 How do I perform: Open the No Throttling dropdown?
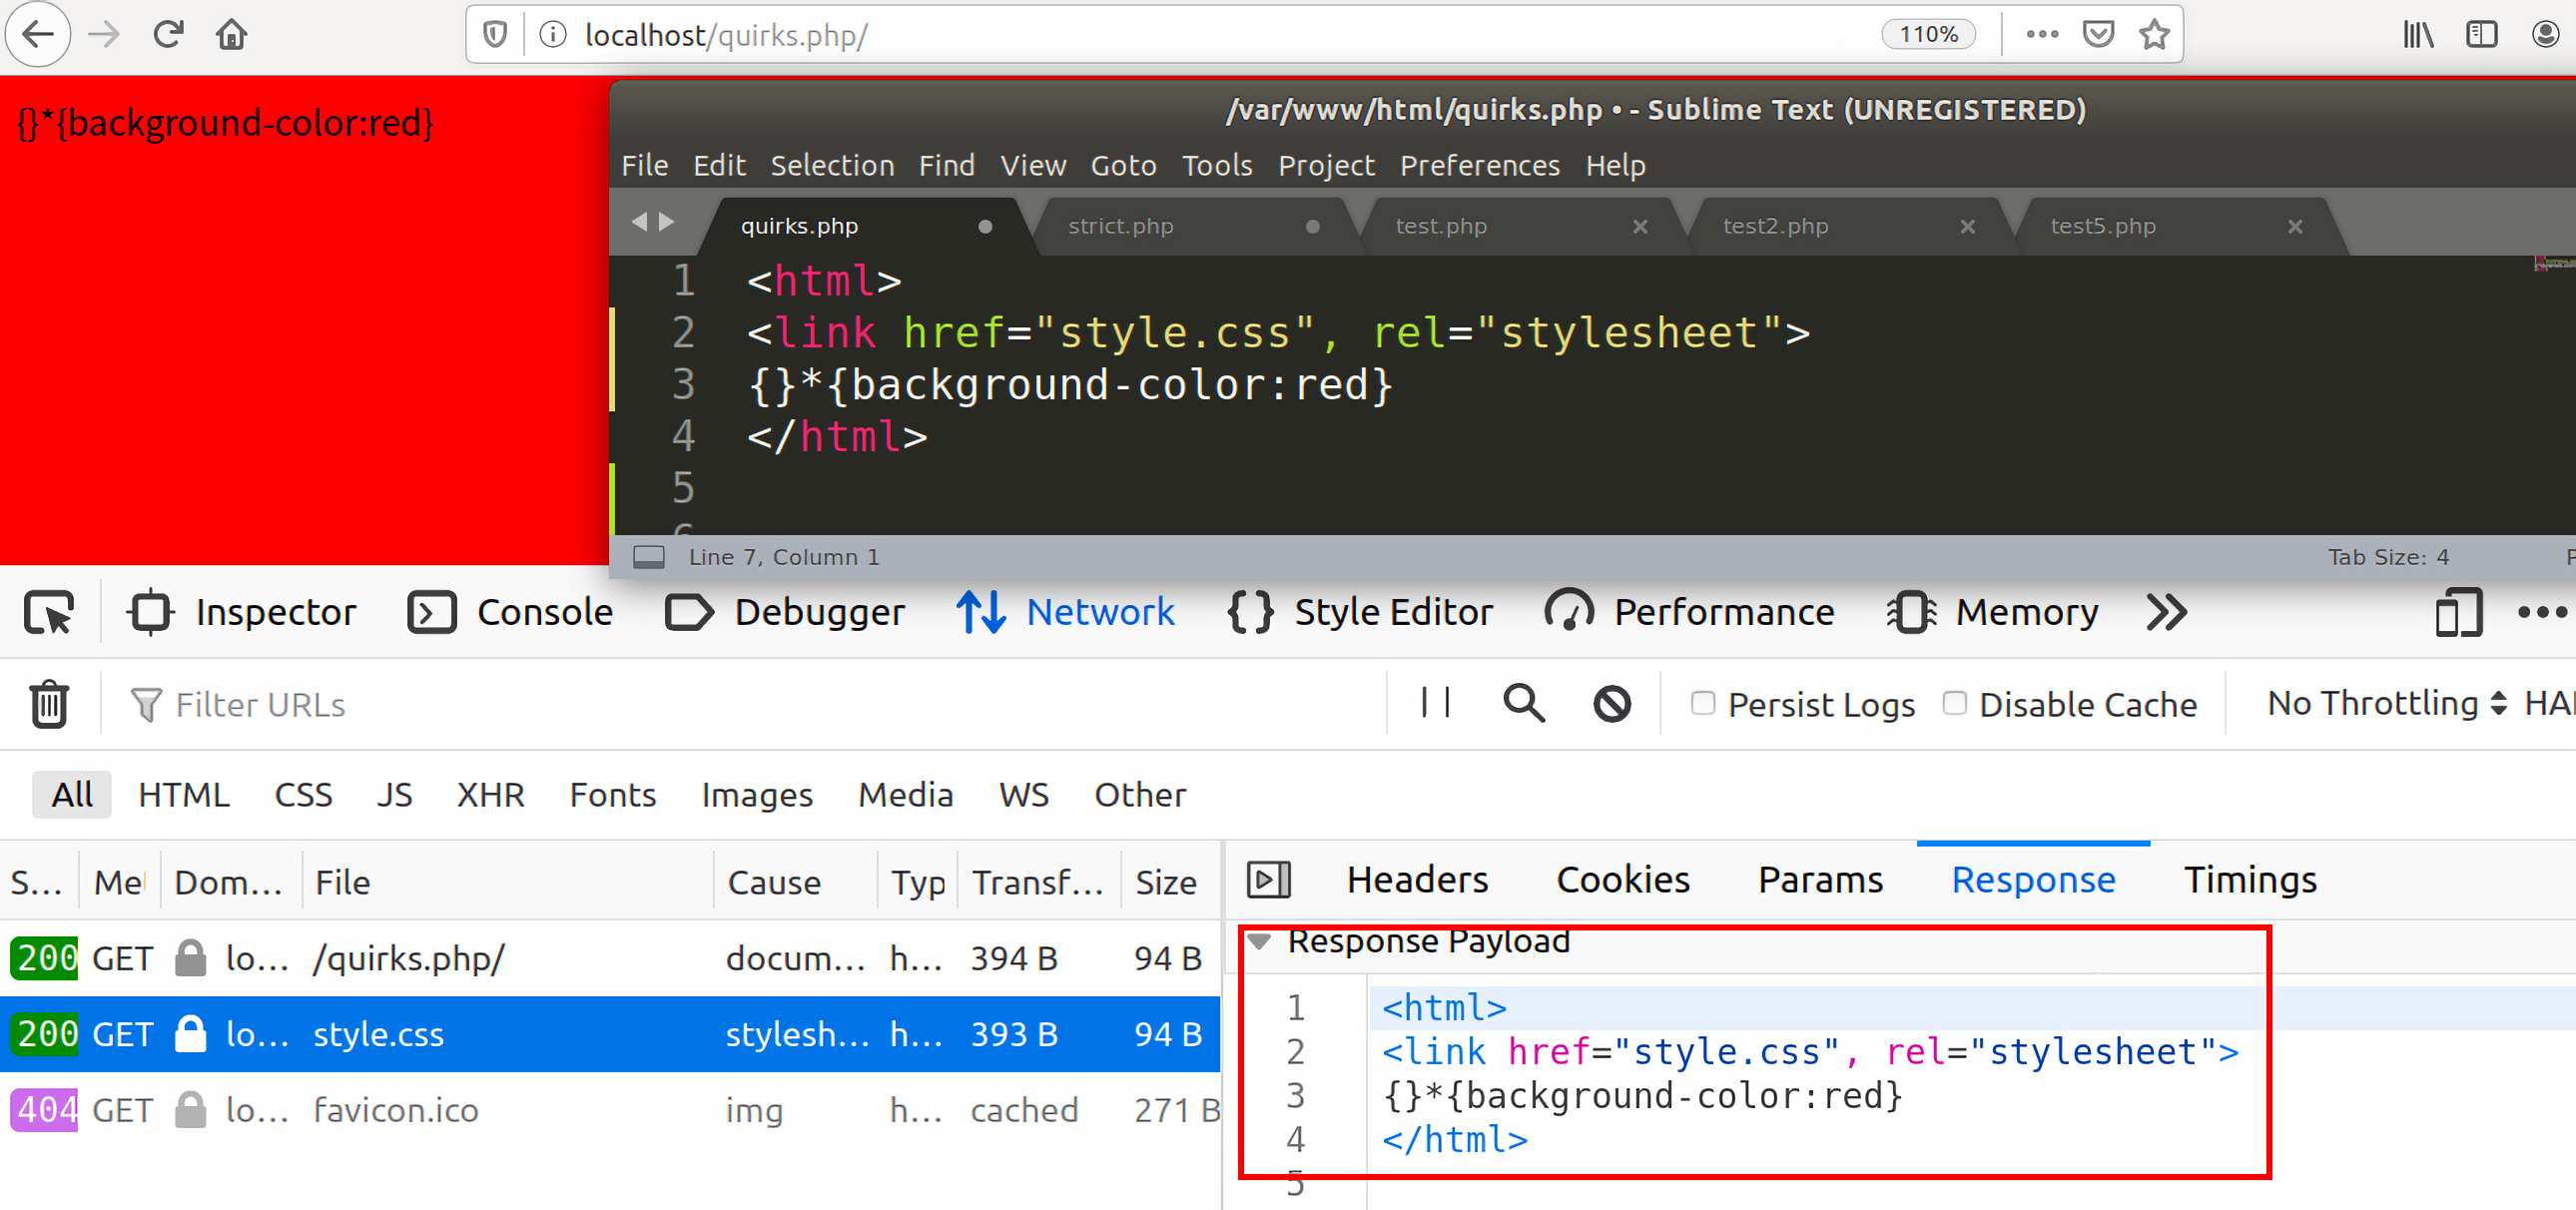point(2386,703)
